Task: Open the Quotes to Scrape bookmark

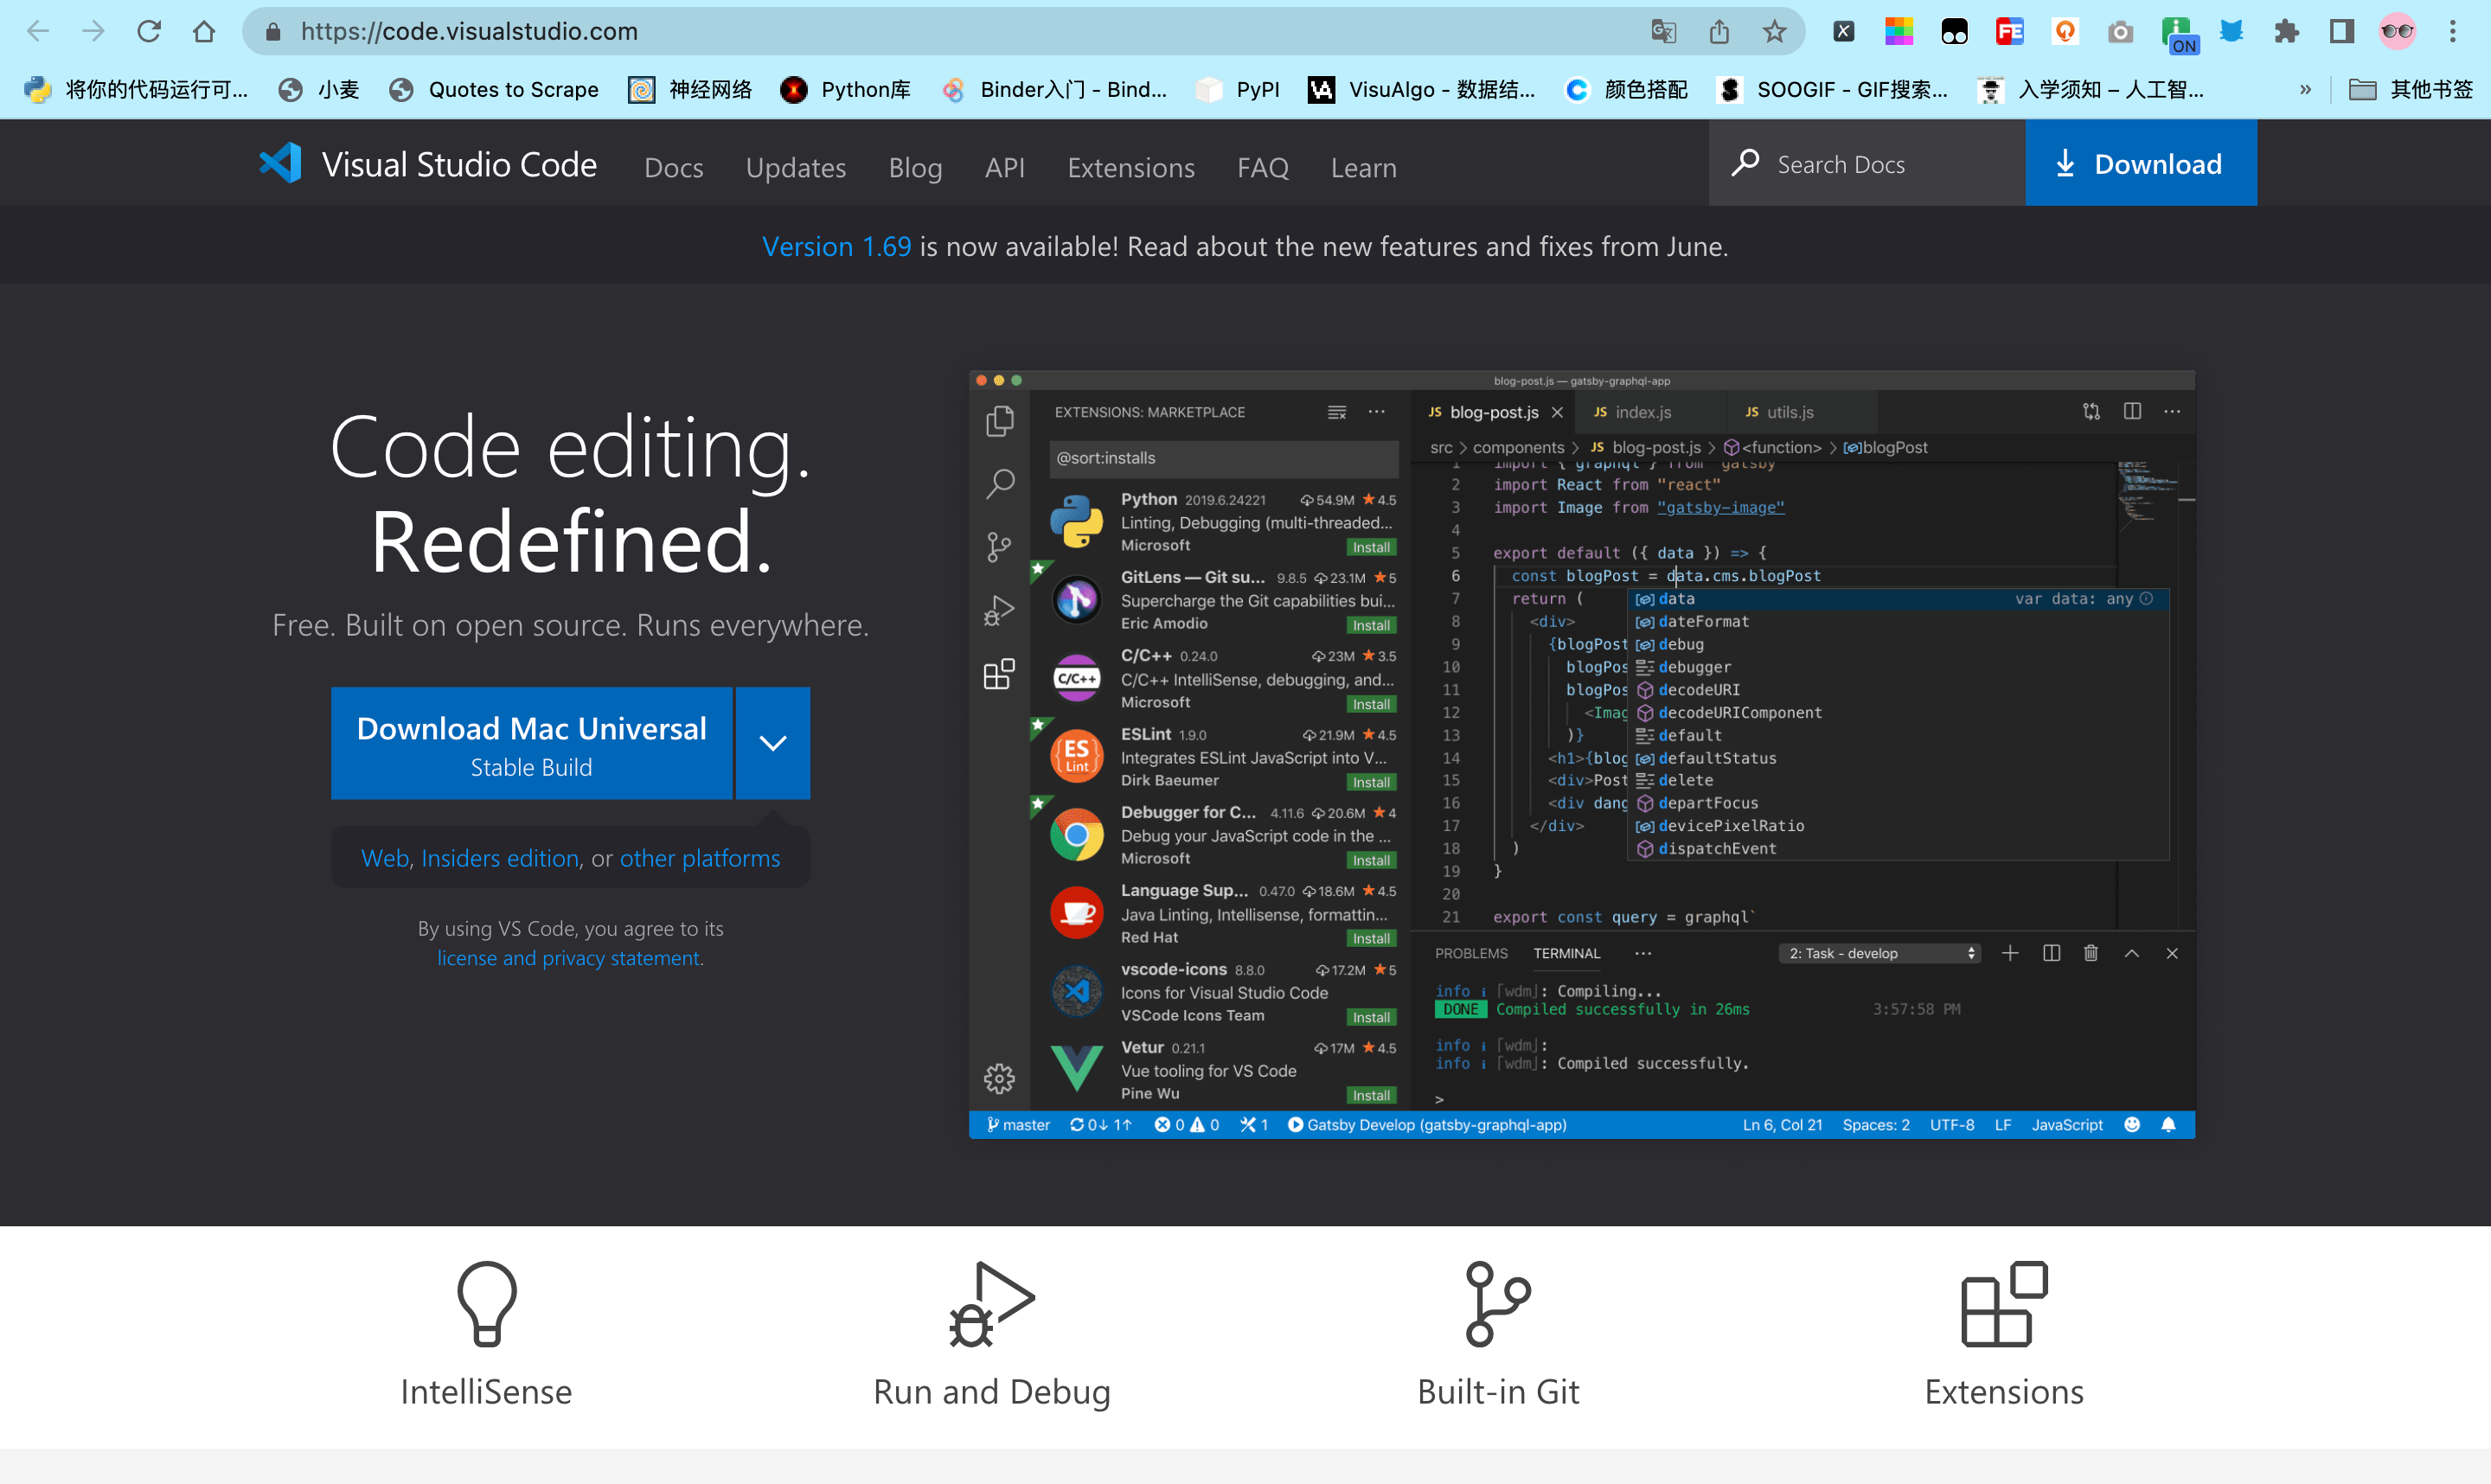Action: (494, 90)
